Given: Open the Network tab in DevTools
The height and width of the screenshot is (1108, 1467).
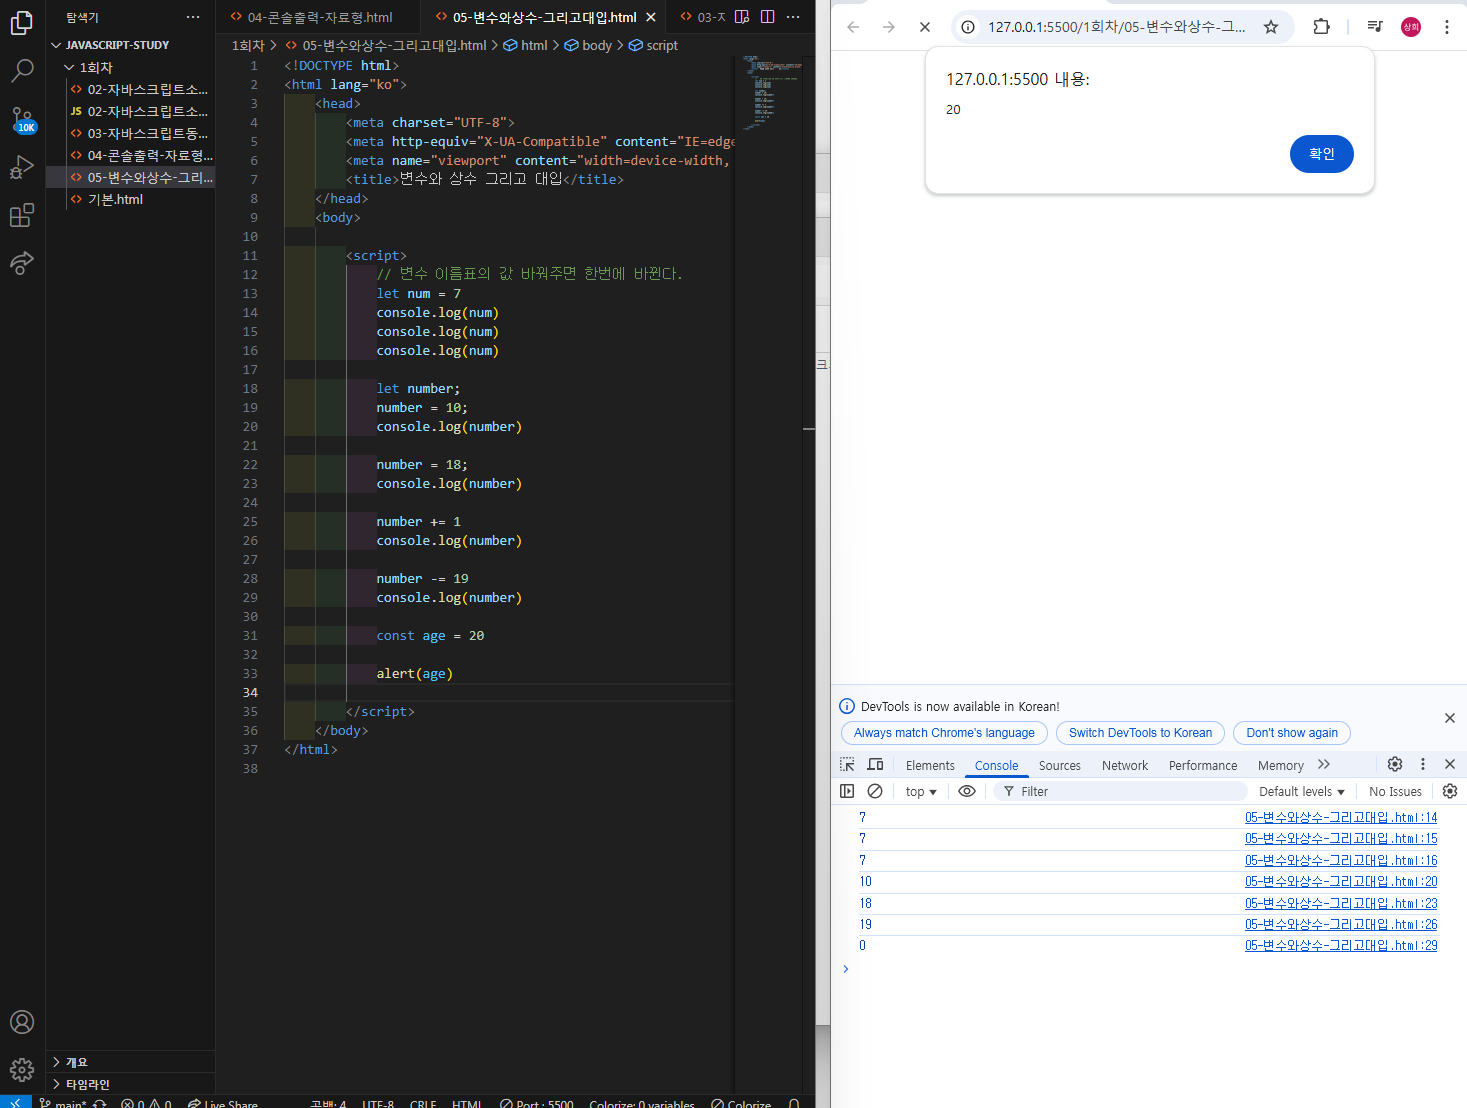Looking at the screenshot, I should coord(1125,765).
